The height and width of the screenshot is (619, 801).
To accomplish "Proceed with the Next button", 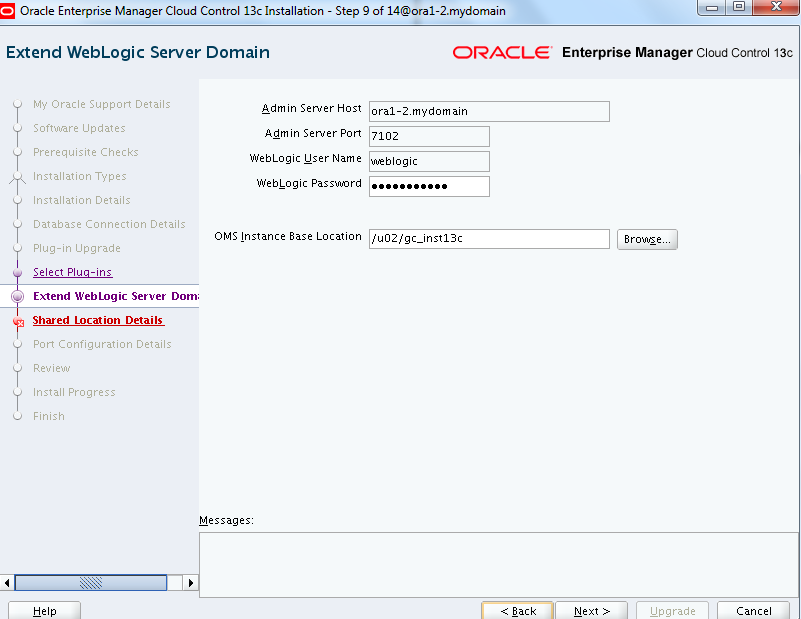I will tap(592, 611).
